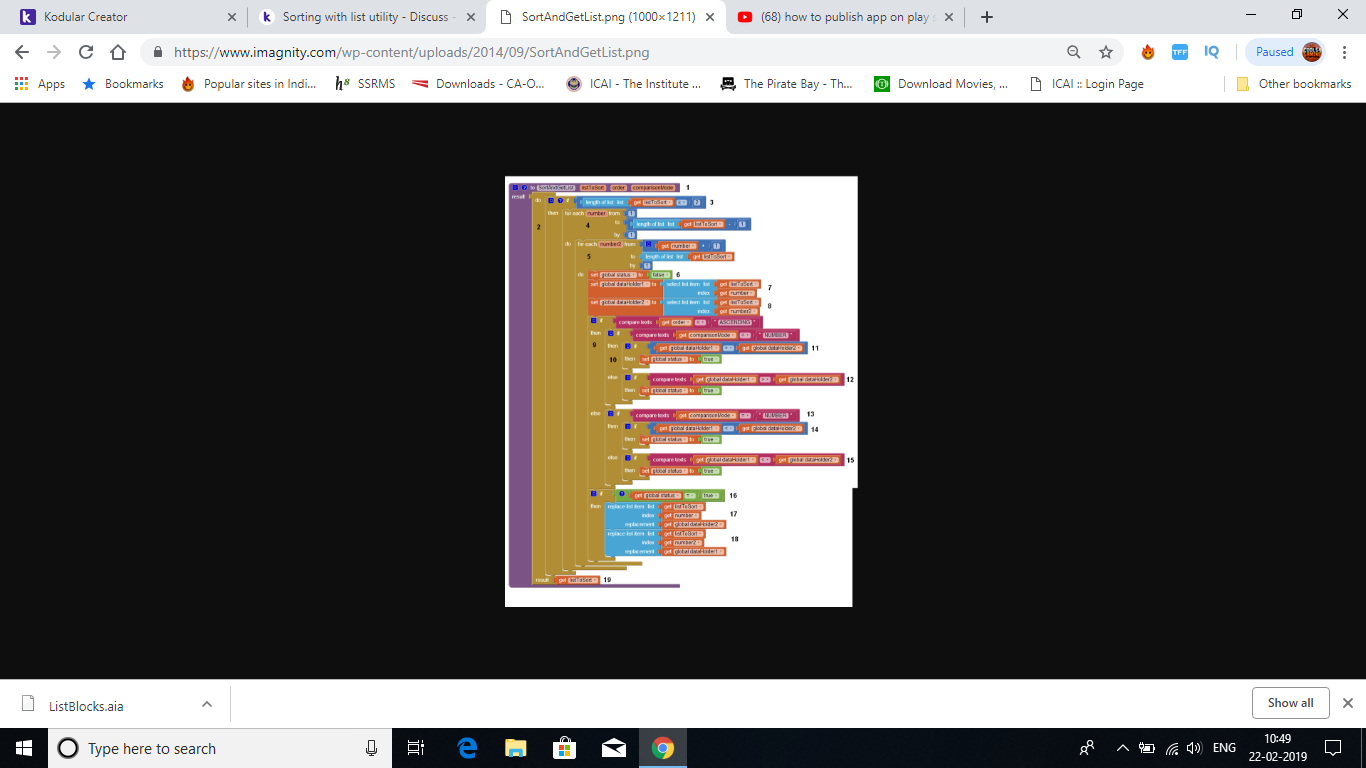The image size is (1366, 768).
Task: Open the IQ extension
Action: (x=1212, y=52)
